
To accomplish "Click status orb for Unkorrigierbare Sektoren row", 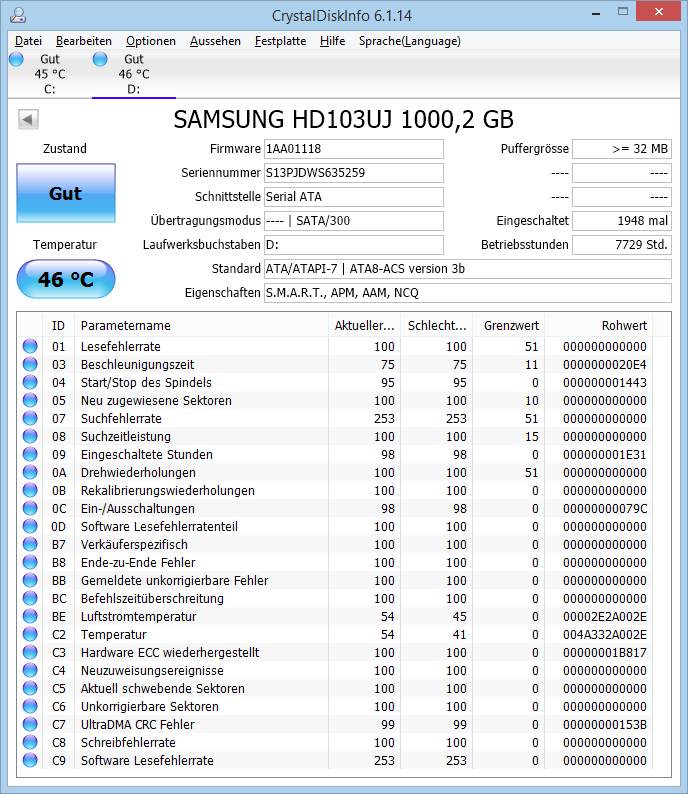I will (x=30, y=706).
